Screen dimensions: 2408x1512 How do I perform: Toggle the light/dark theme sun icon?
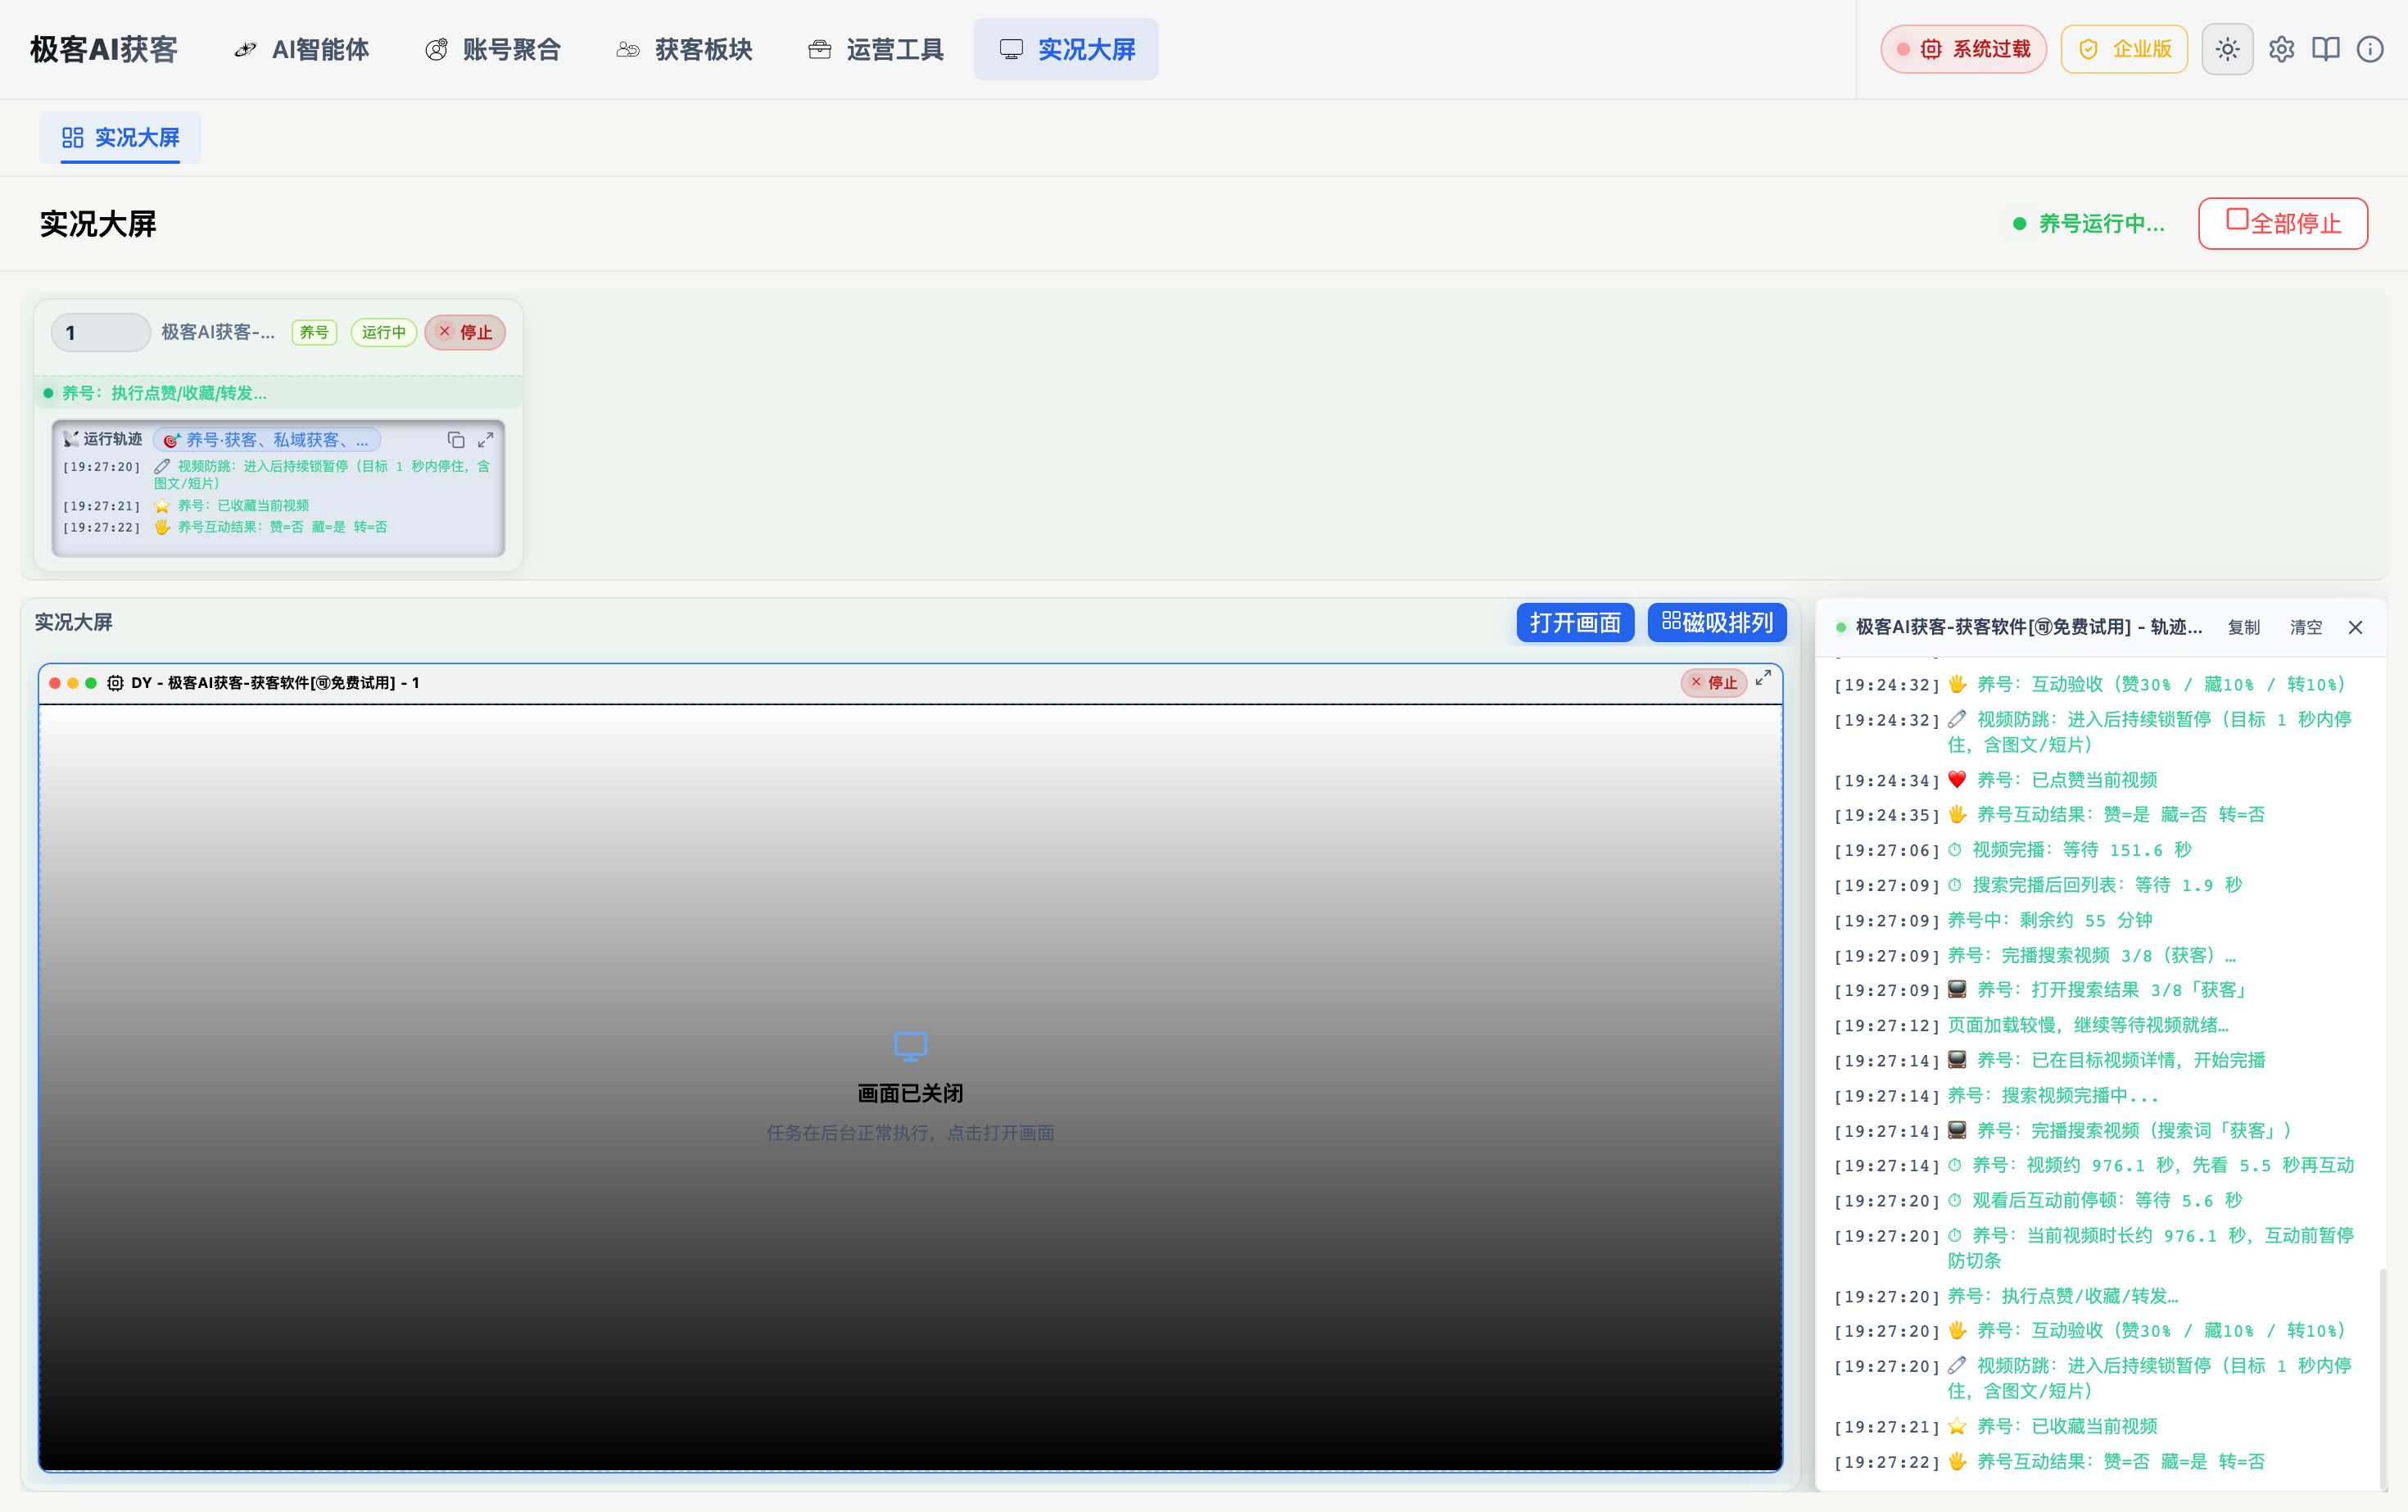coord(2227,49)
